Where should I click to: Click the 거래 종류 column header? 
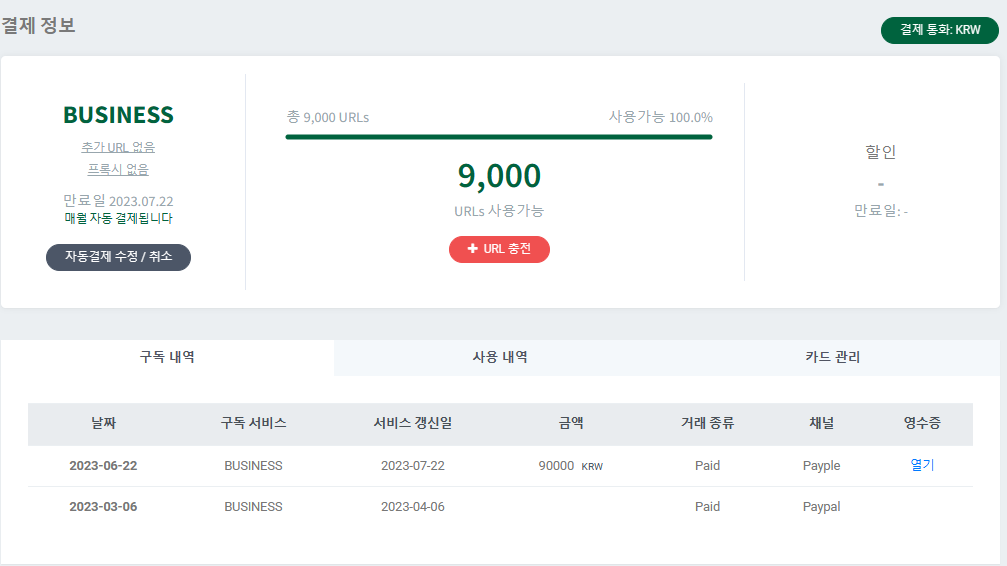click(707, 423)
